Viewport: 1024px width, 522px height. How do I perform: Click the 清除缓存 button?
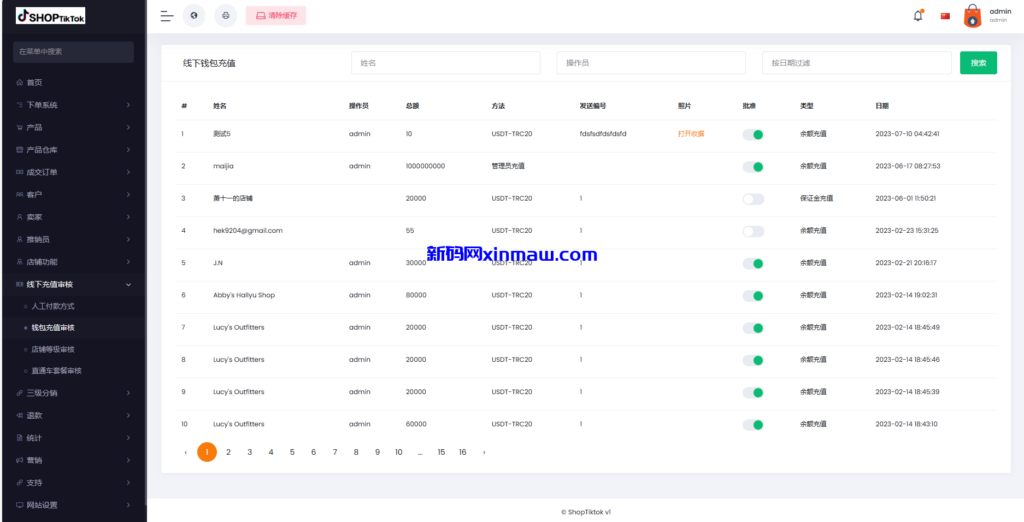coord(276,16)
